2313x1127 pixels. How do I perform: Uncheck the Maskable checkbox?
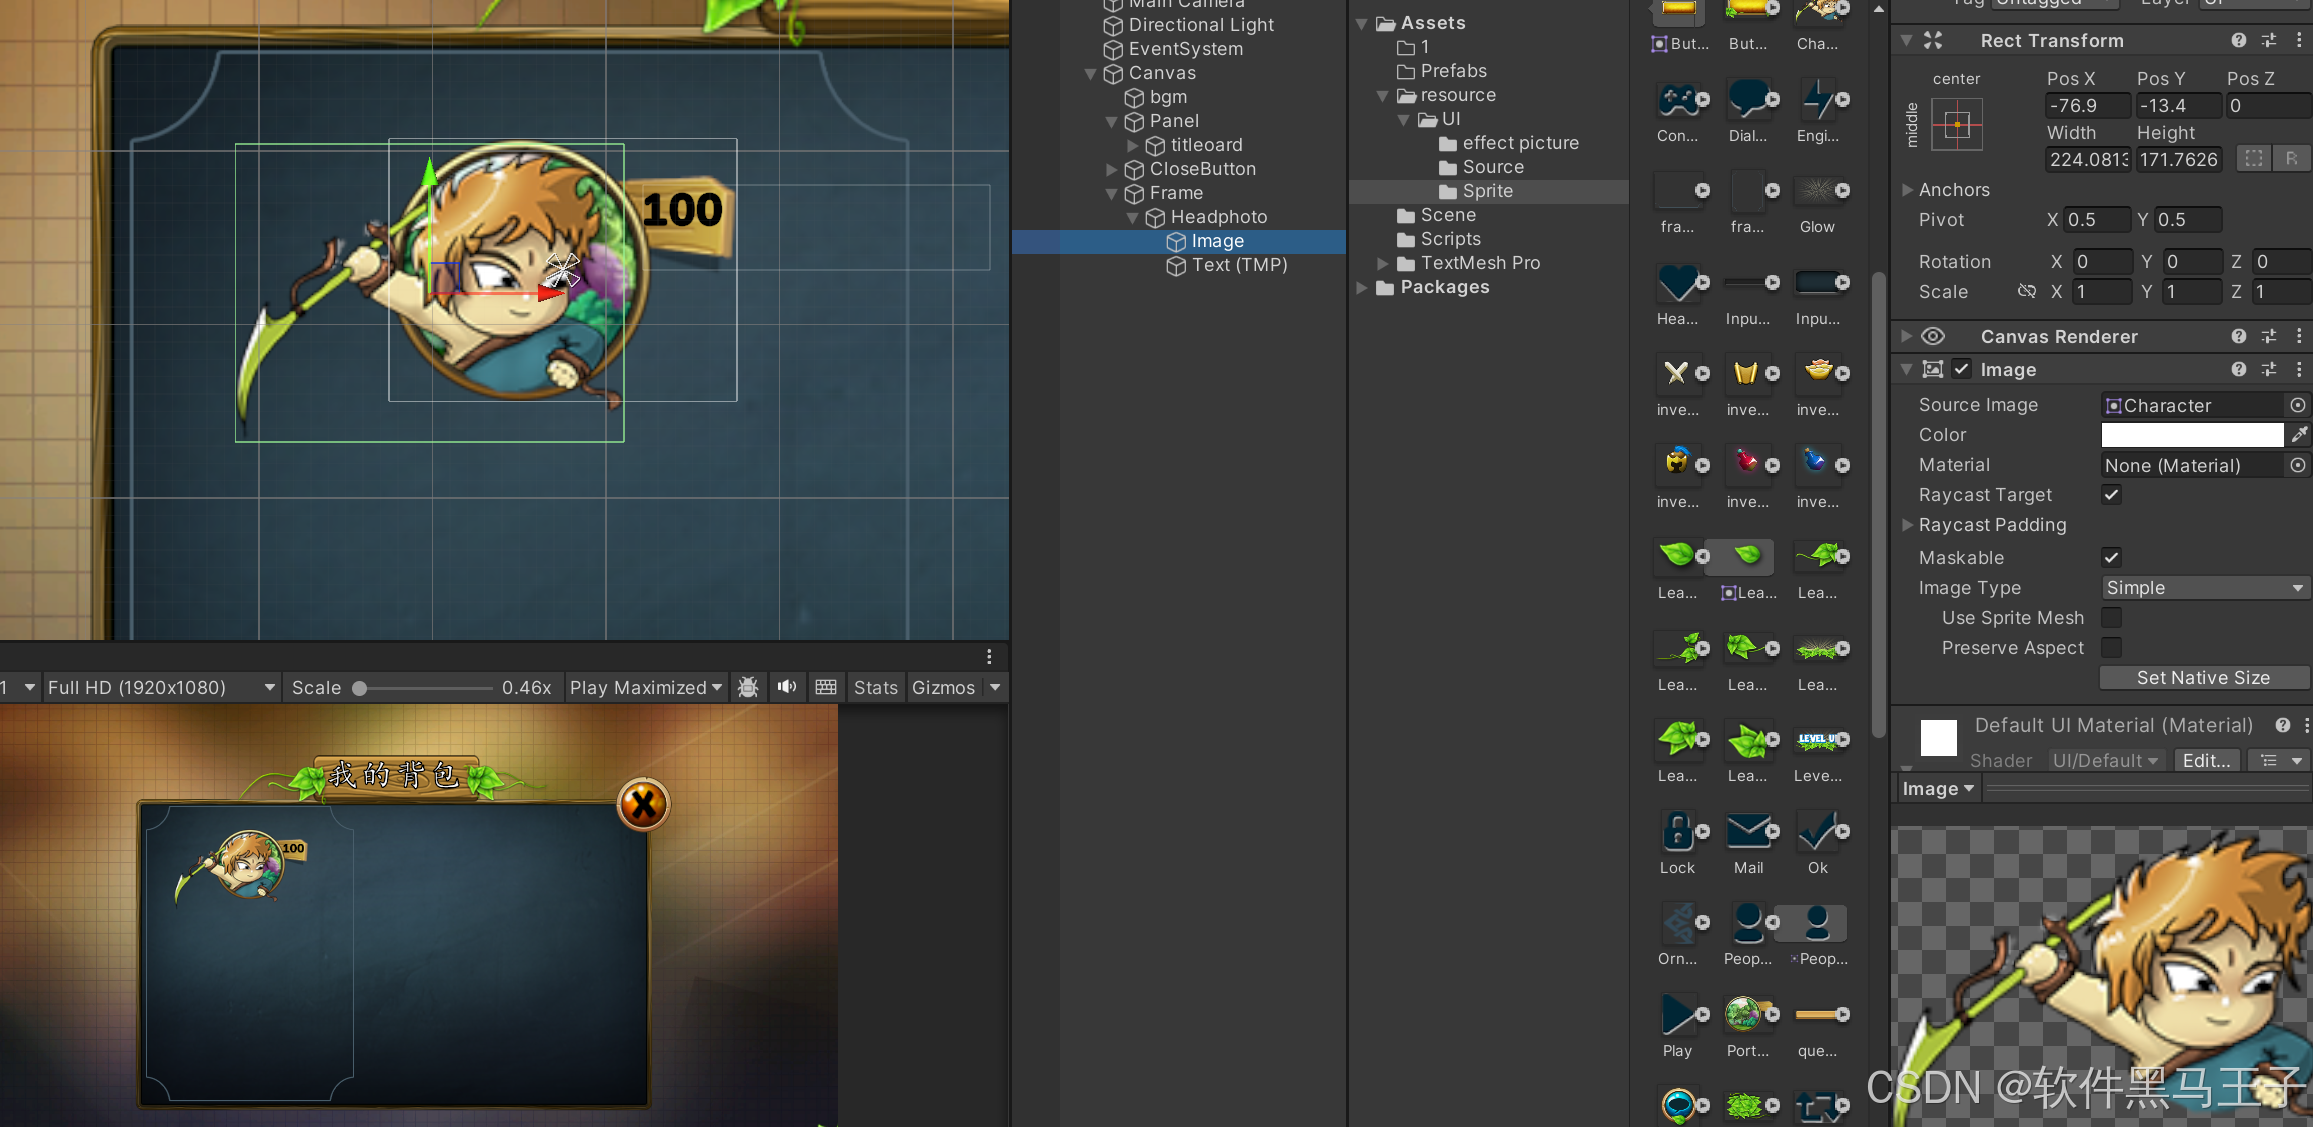2111,558
